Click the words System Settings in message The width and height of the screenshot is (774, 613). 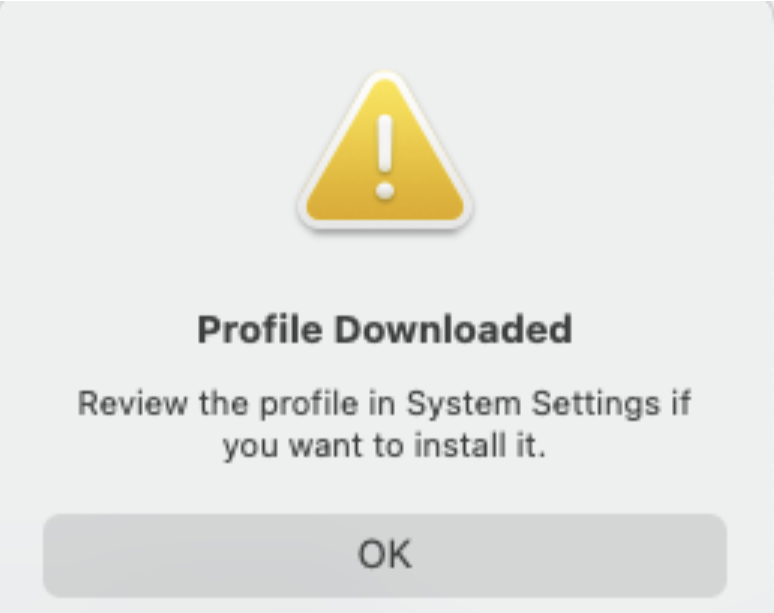533,405
